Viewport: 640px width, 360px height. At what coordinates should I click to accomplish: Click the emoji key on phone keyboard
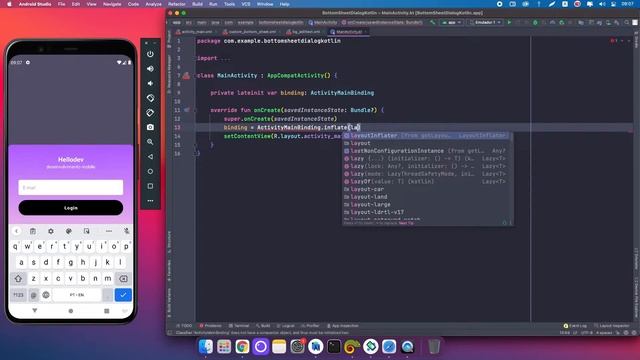[x=46, y=295]
